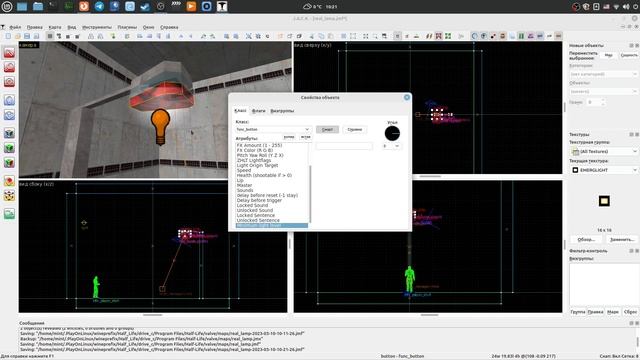
Task: Adjust the Грани stepper field
Action: pyautogui.click(x=596, y=102)
